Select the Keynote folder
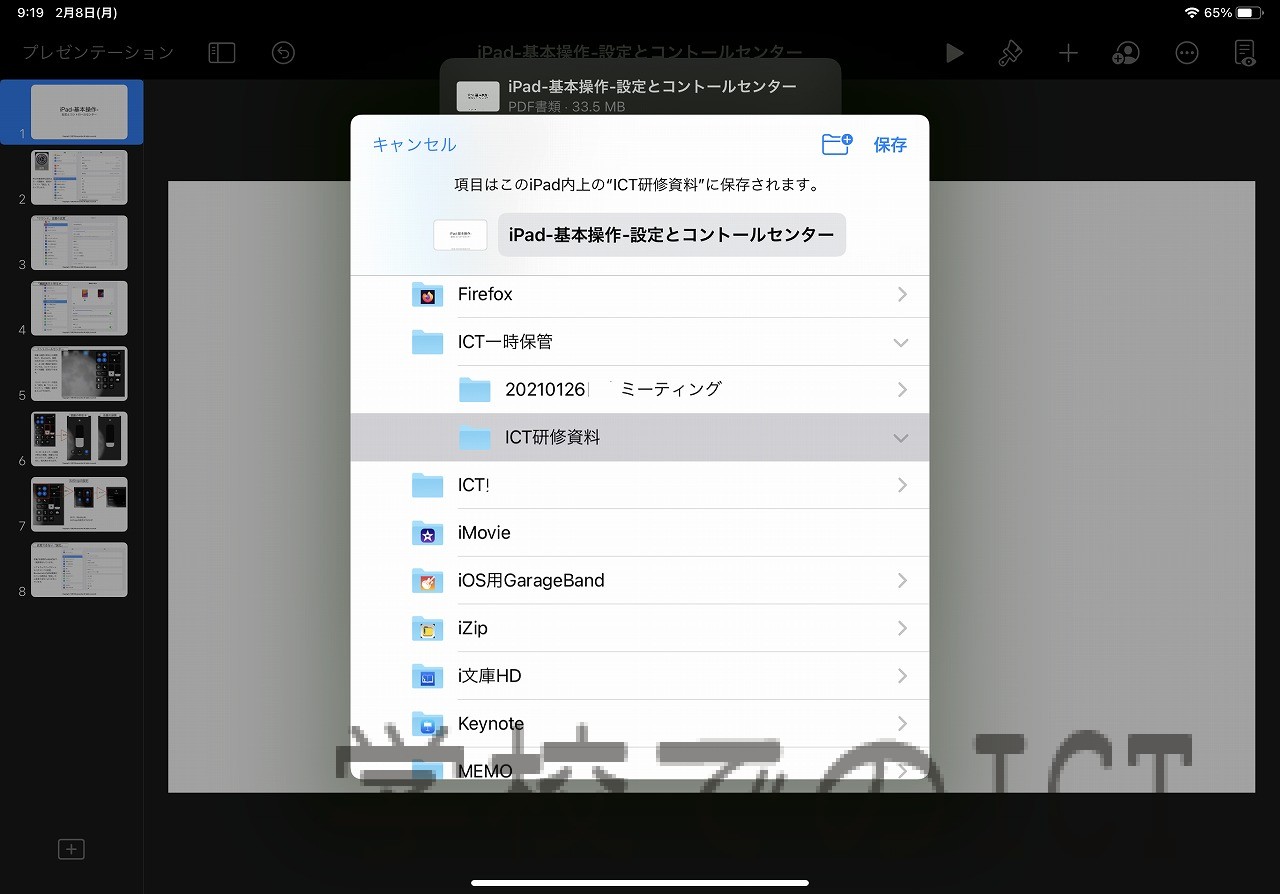This screenshot has height=894, width=1280. 640,724
